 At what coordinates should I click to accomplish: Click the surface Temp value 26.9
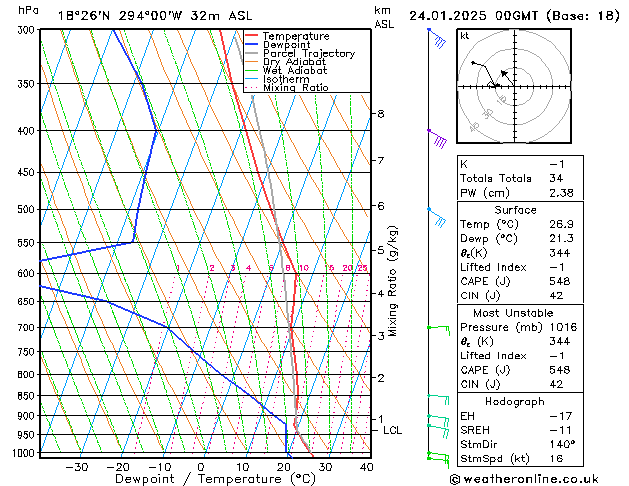561,224
